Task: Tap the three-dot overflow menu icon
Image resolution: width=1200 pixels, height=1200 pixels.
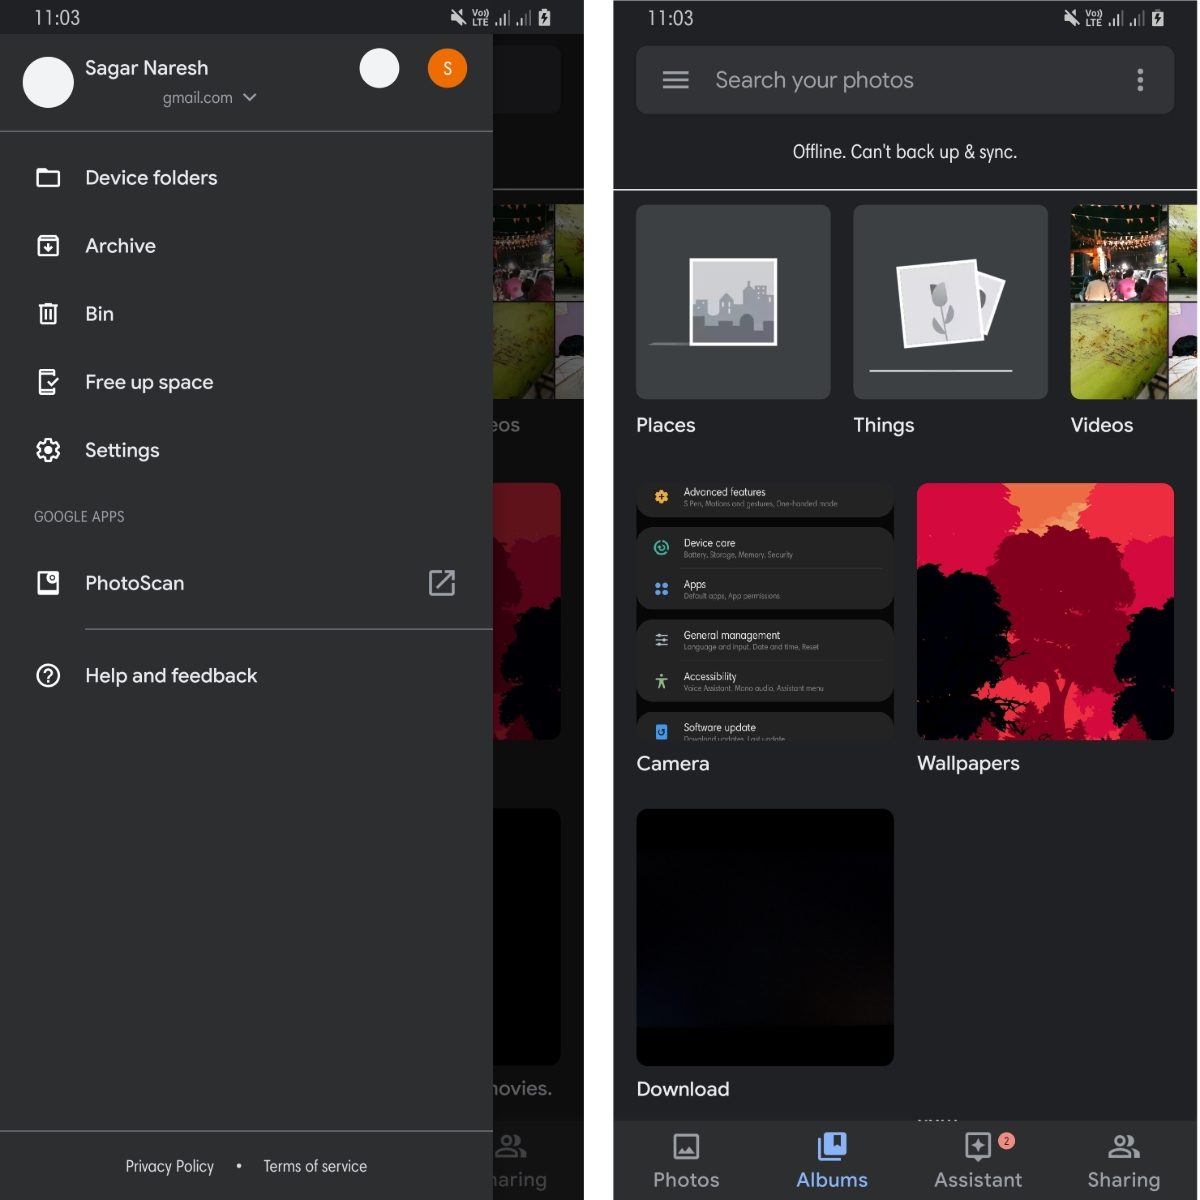Action: click(1139, 80)
